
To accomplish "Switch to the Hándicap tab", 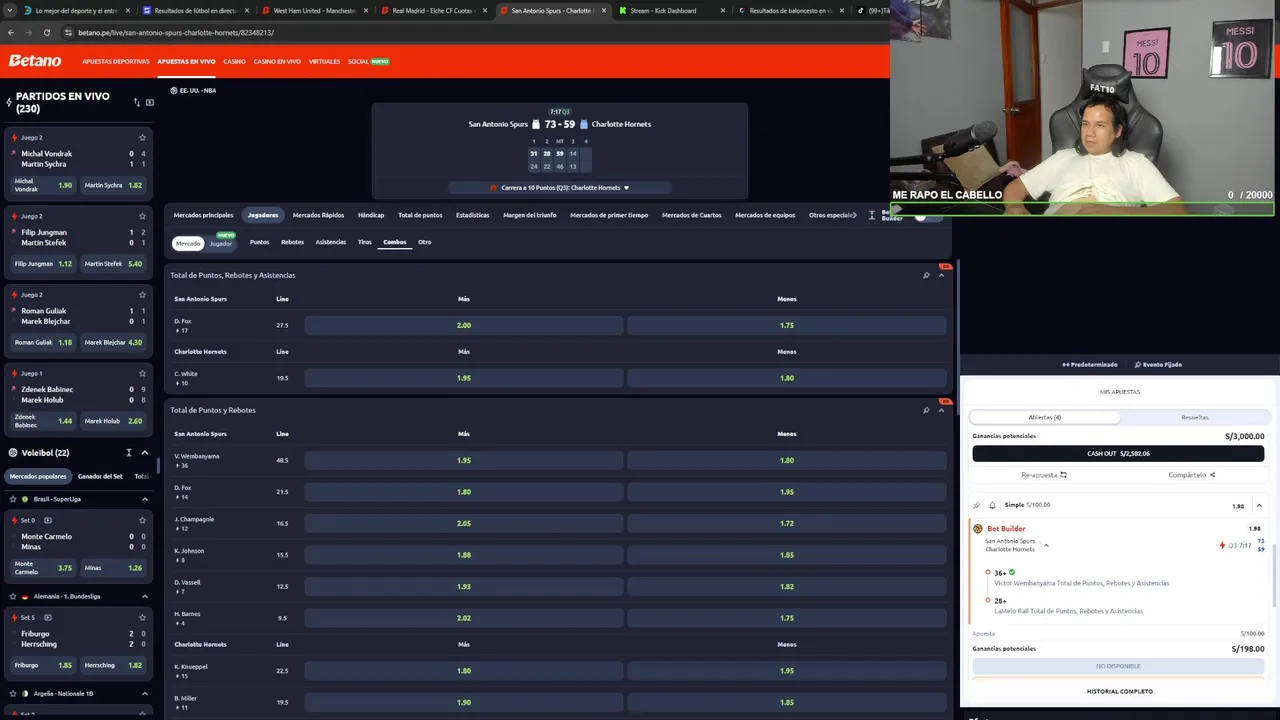I will pos(371,215).
